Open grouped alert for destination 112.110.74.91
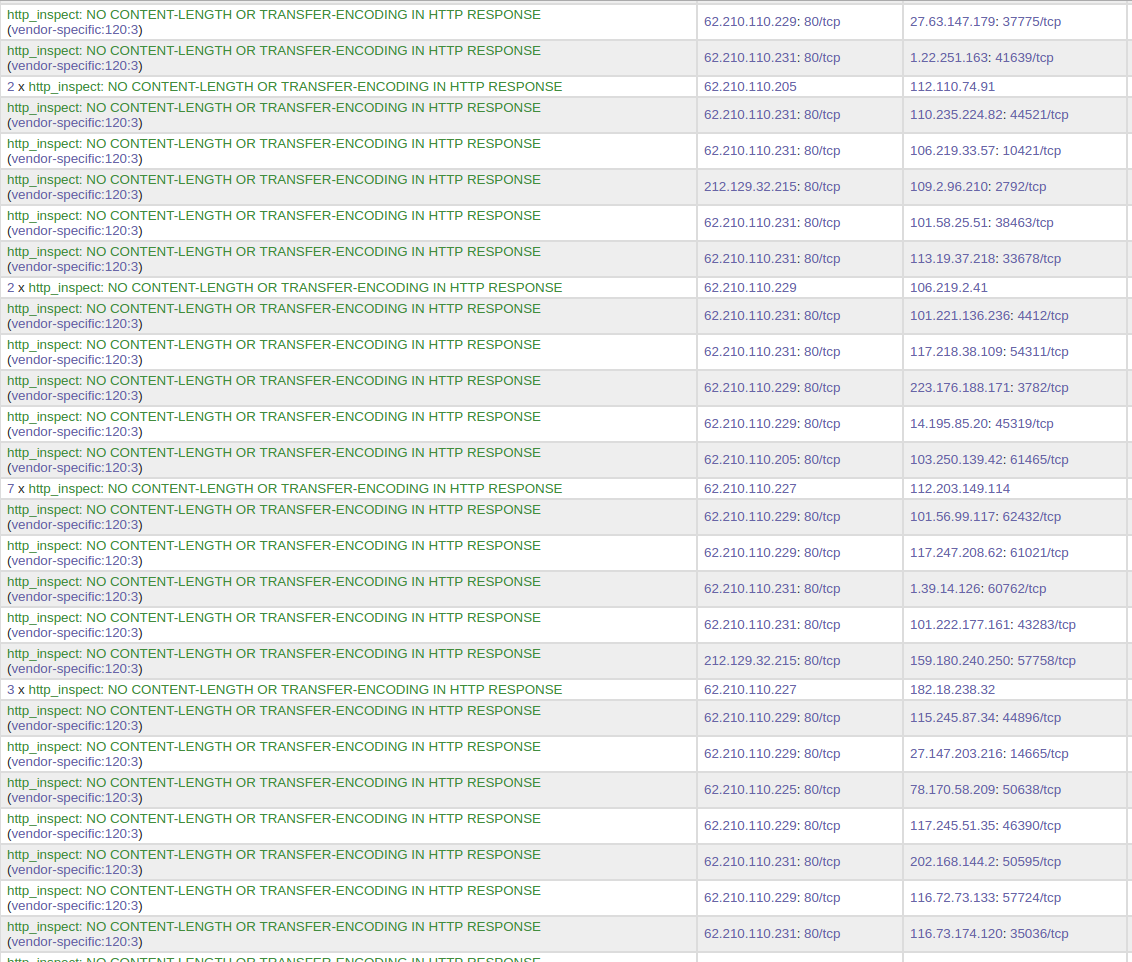1132x962 pixels. pos(284,87)
